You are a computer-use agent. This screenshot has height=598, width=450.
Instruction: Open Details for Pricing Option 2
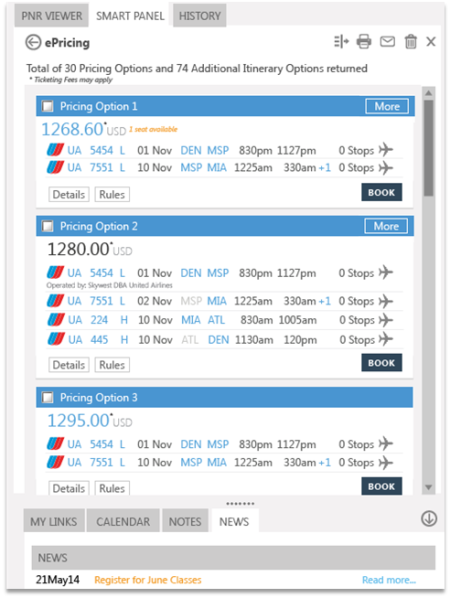[69, 365]
